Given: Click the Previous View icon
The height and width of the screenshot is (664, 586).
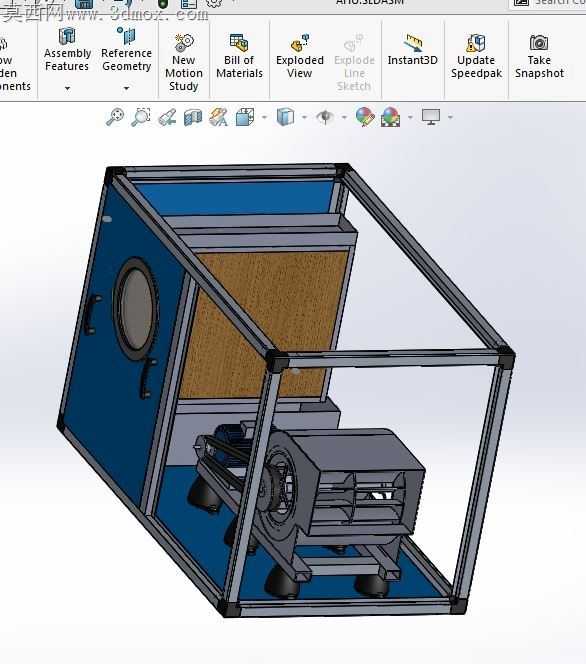Looking at the screenshot, I should [x=167, y=117].
